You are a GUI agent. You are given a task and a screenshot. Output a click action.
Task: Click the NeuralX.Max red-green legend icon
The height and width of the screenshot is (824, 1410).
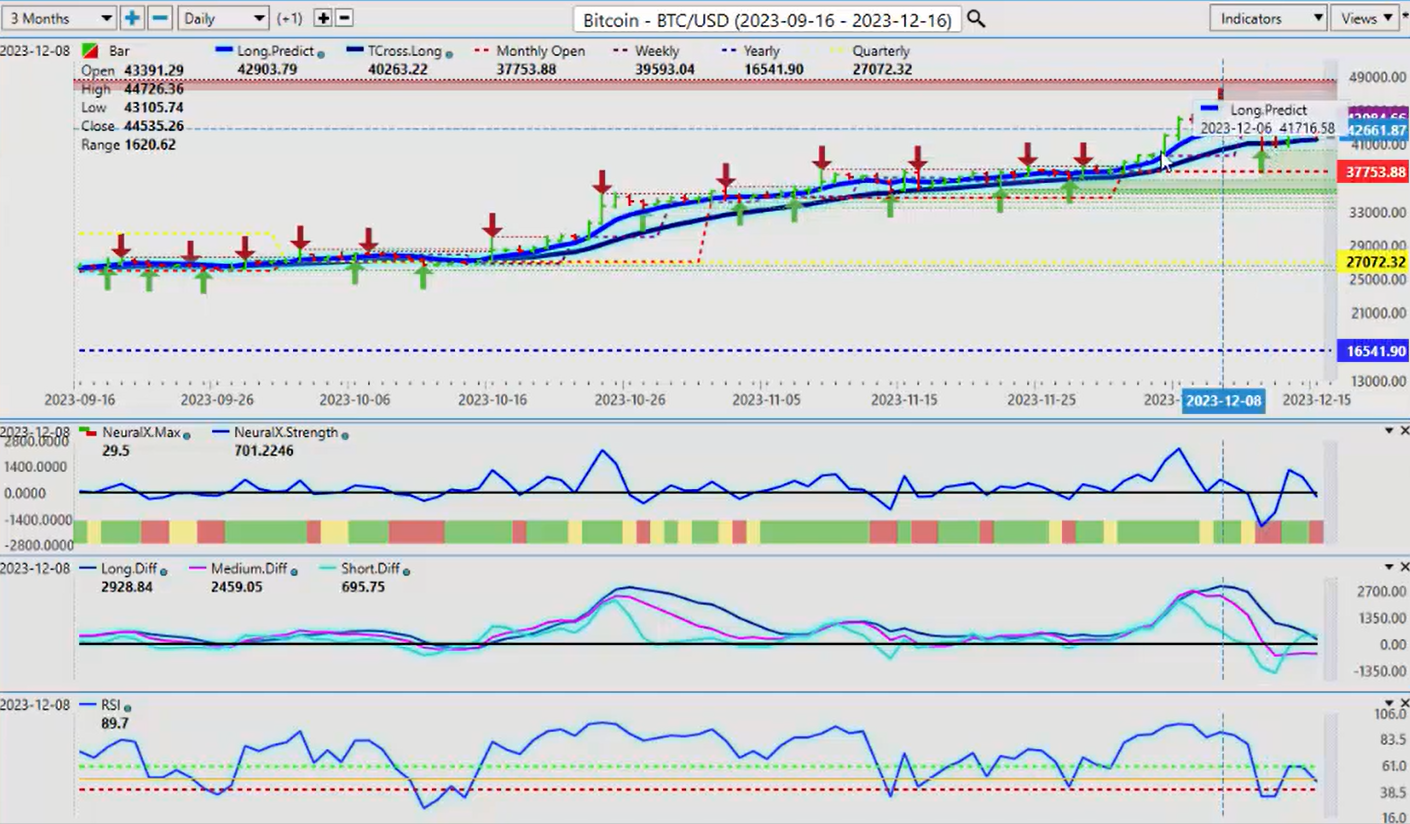tap(89, 432)
